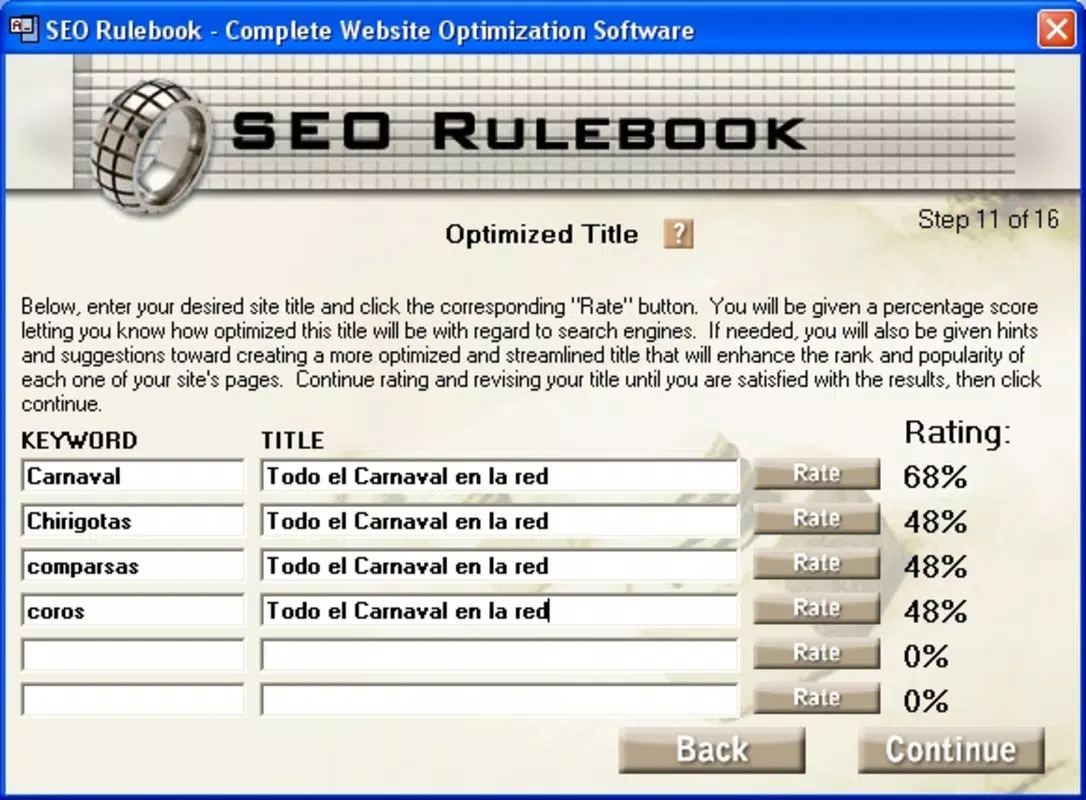Edit title field in coros row
1086x800 pixels.
pos(500,610)
